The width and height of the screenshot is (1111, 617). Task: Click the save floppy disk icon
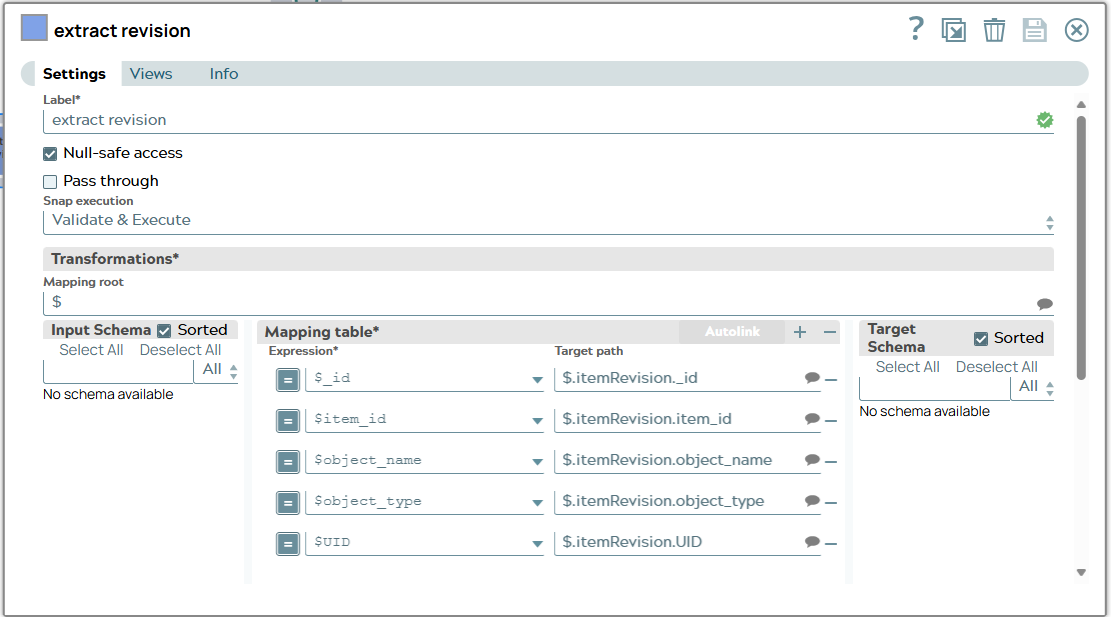1034,30
